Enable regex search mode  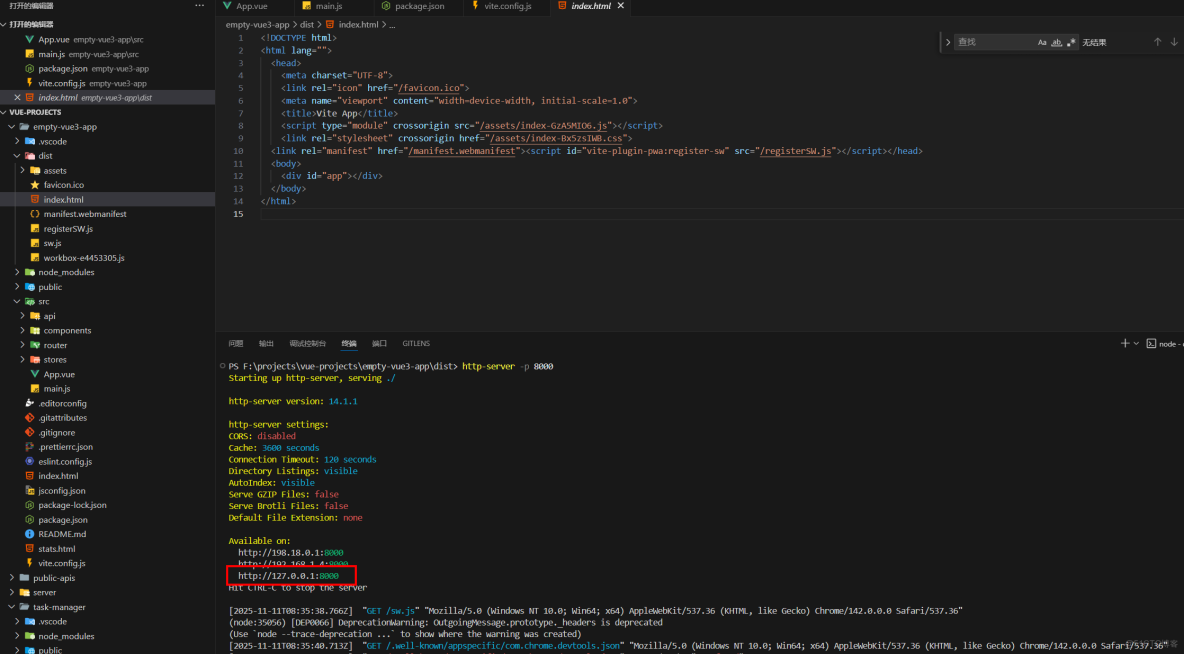[x=1071, y=42]
